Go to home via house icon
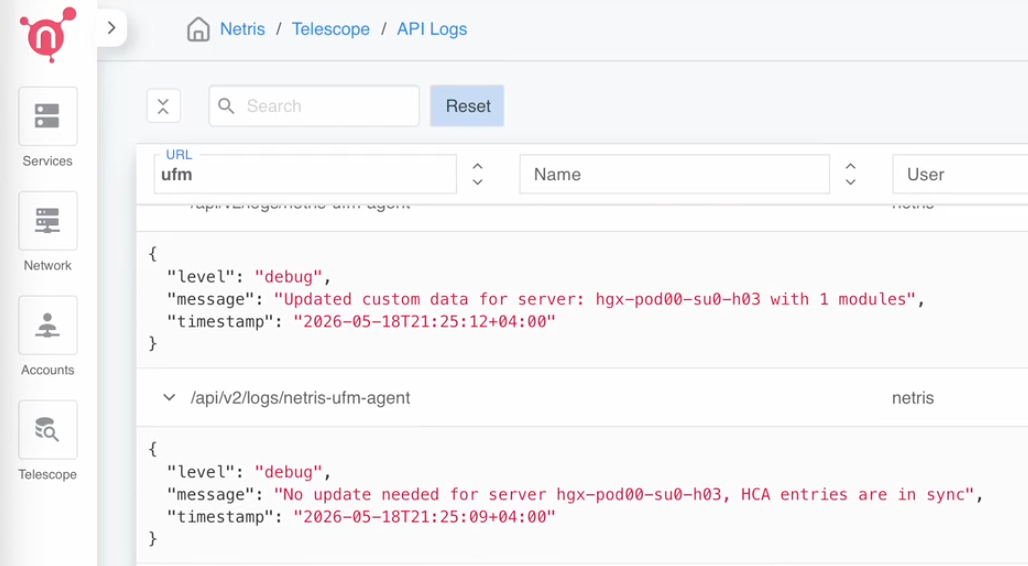Viewport: 1028px width, 566px height. click(198, 29)
